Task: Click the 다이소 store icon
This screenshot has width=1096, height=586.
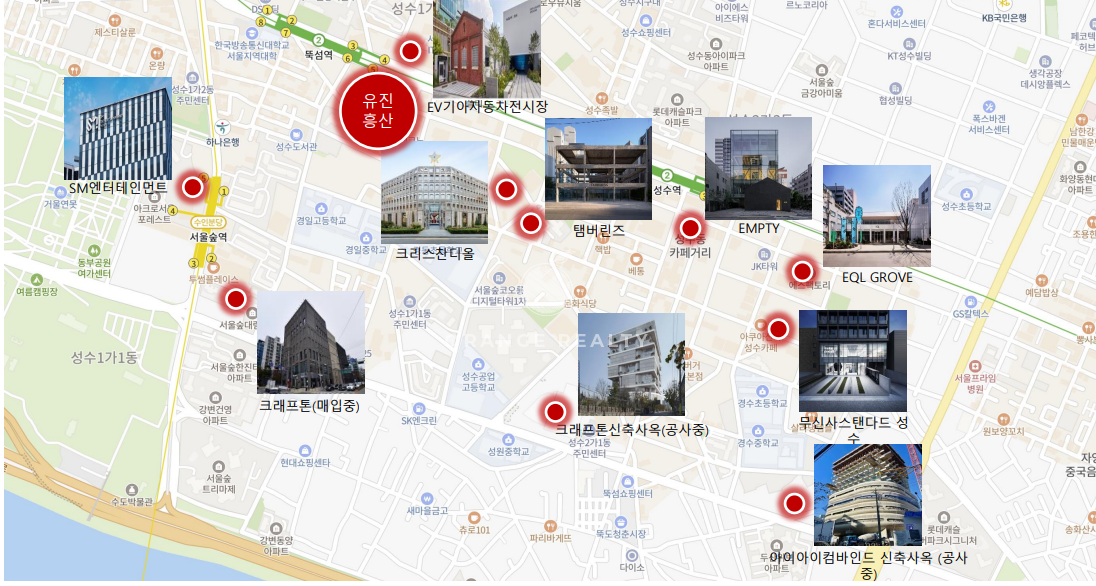Action: pos(631,556)
